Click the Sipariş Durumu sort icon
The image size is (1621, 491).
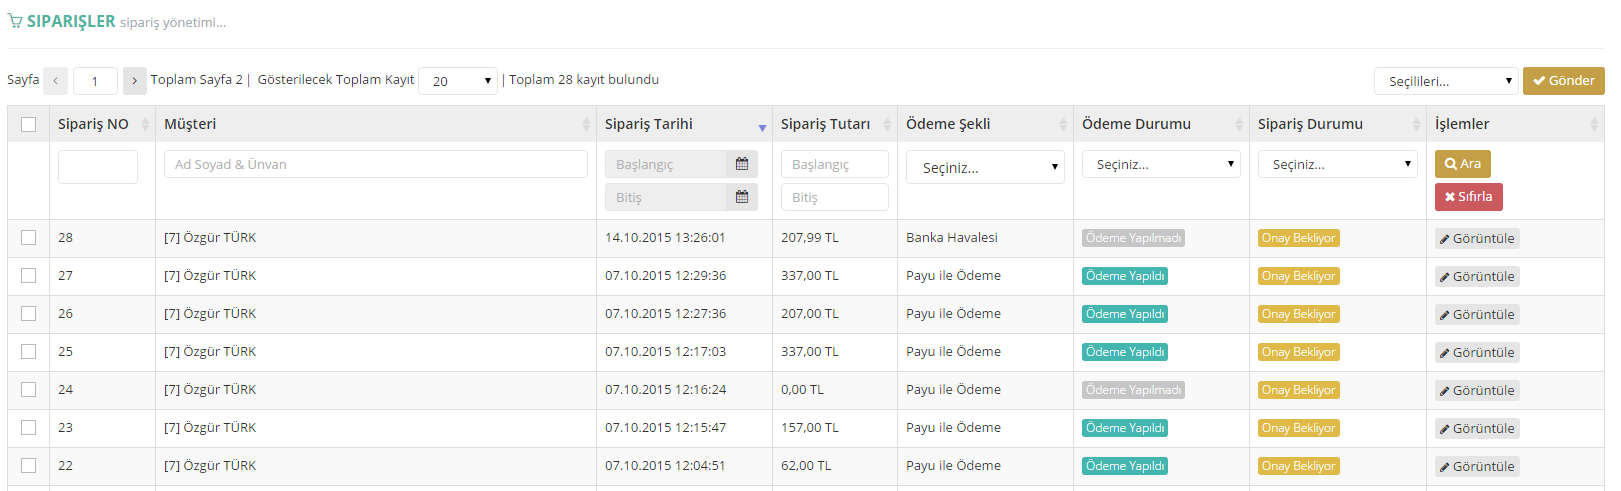click(1415, 124)
